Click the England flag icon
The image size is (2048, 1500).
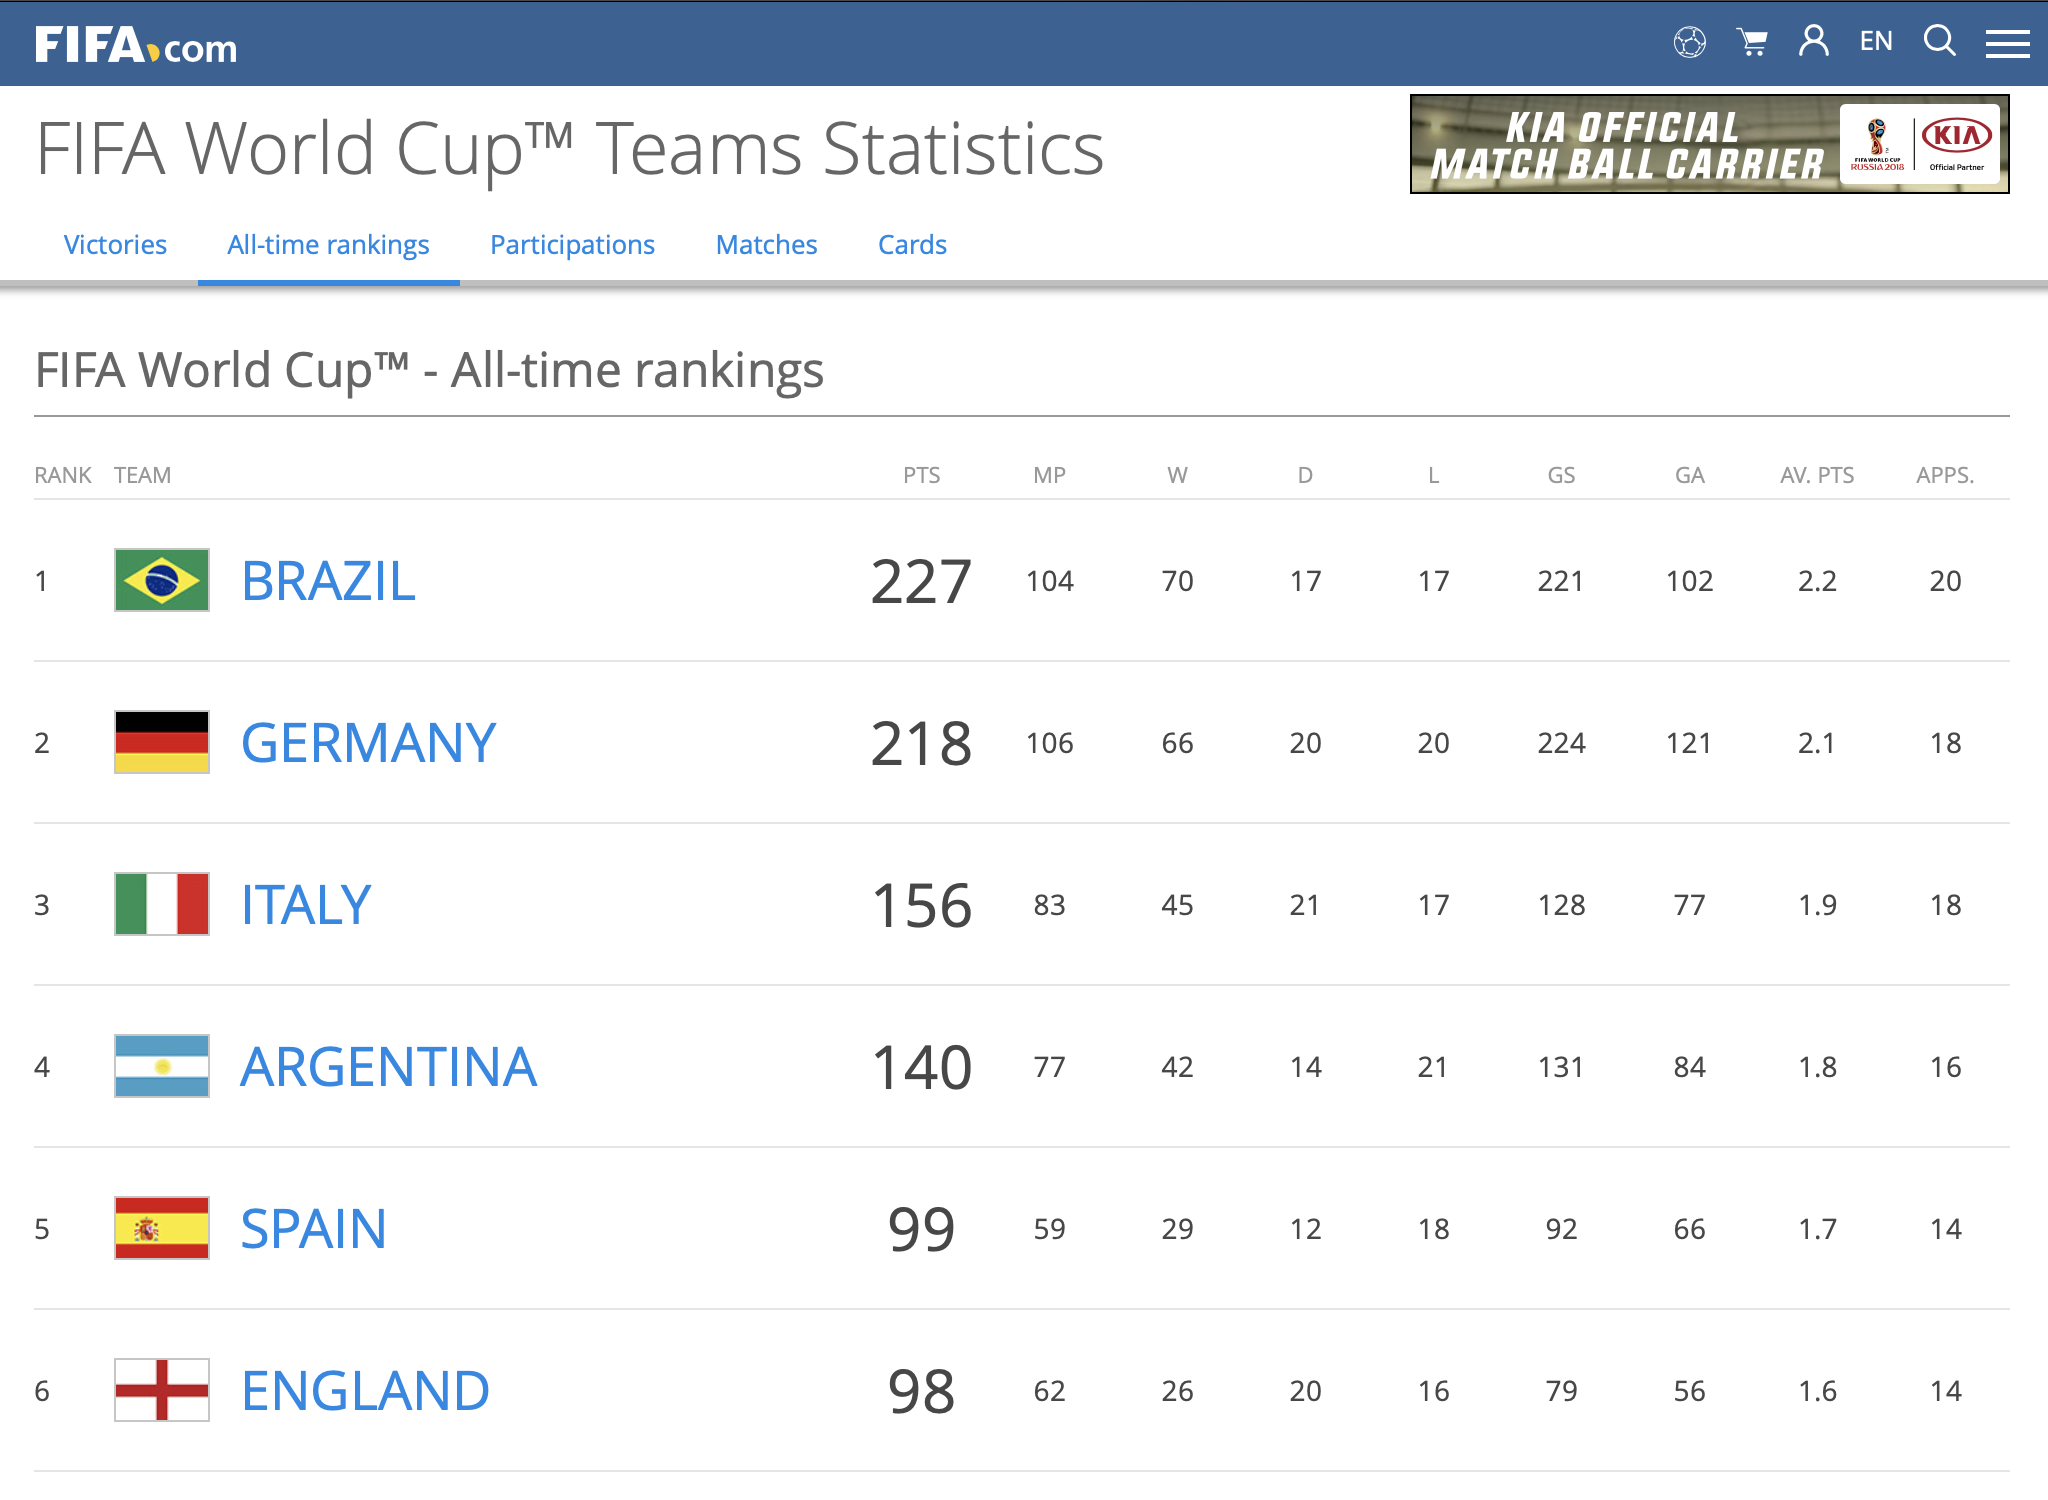(162, 1390)
